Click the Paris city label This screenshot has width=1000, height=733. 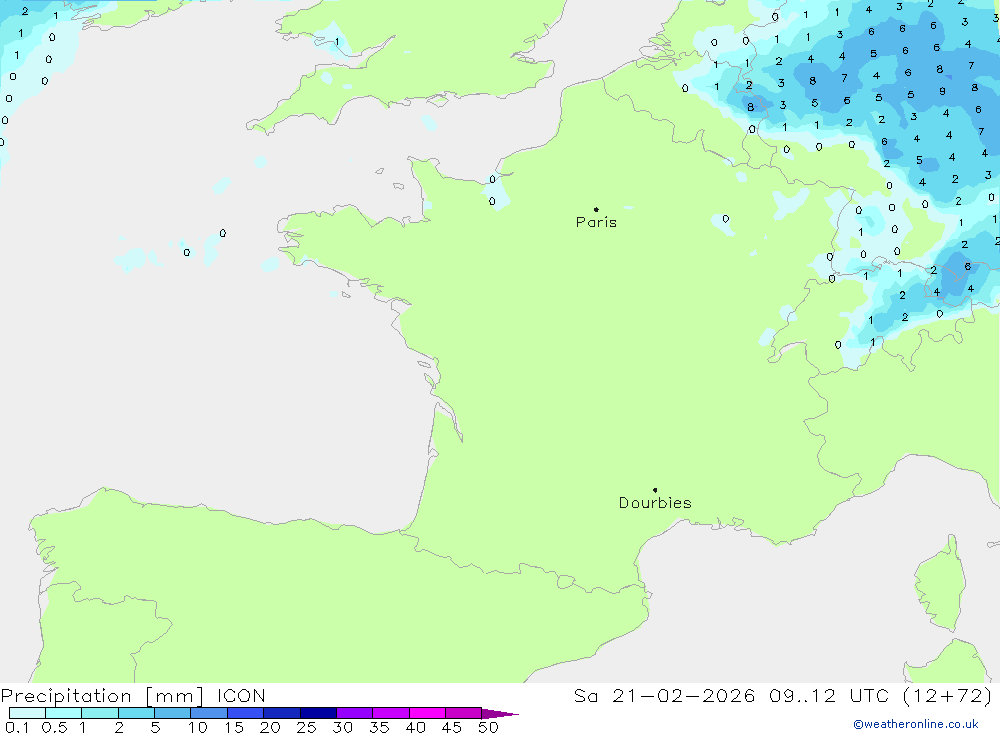pyautogui.click(x=596, y=222)
